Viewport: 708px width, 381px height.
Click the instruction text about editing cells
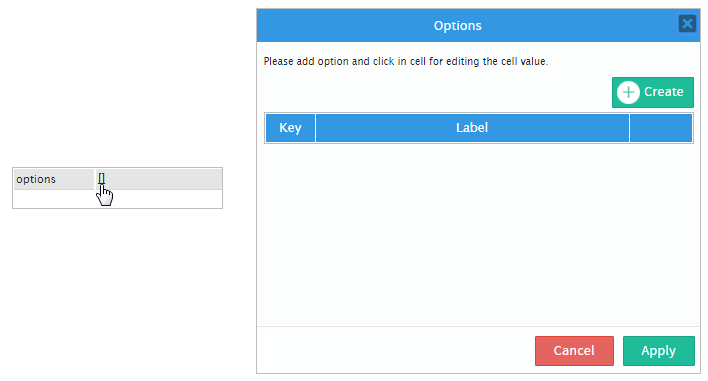tap(405, 61)
